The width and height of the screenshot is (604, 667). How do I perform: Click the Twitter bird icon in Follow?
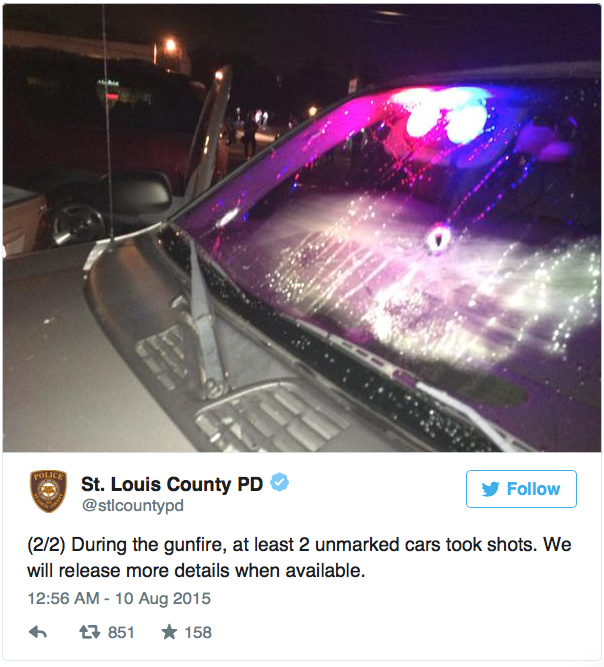pos(490,489)
